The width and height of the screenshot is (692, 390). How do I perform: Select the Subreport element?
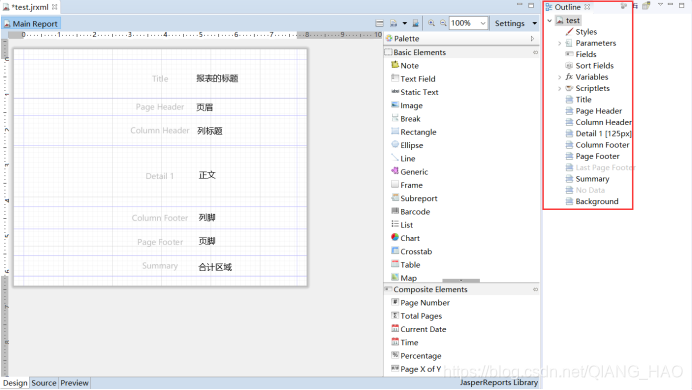[414, 198]
